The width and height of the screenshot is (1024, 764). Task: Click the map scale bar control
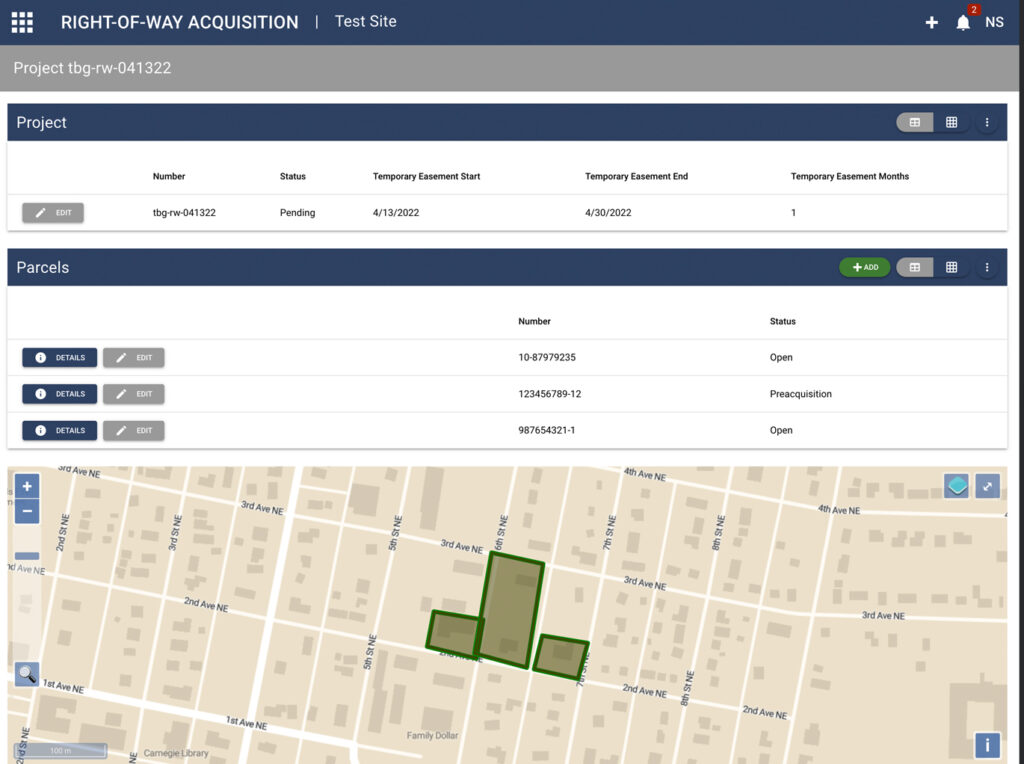61,750
